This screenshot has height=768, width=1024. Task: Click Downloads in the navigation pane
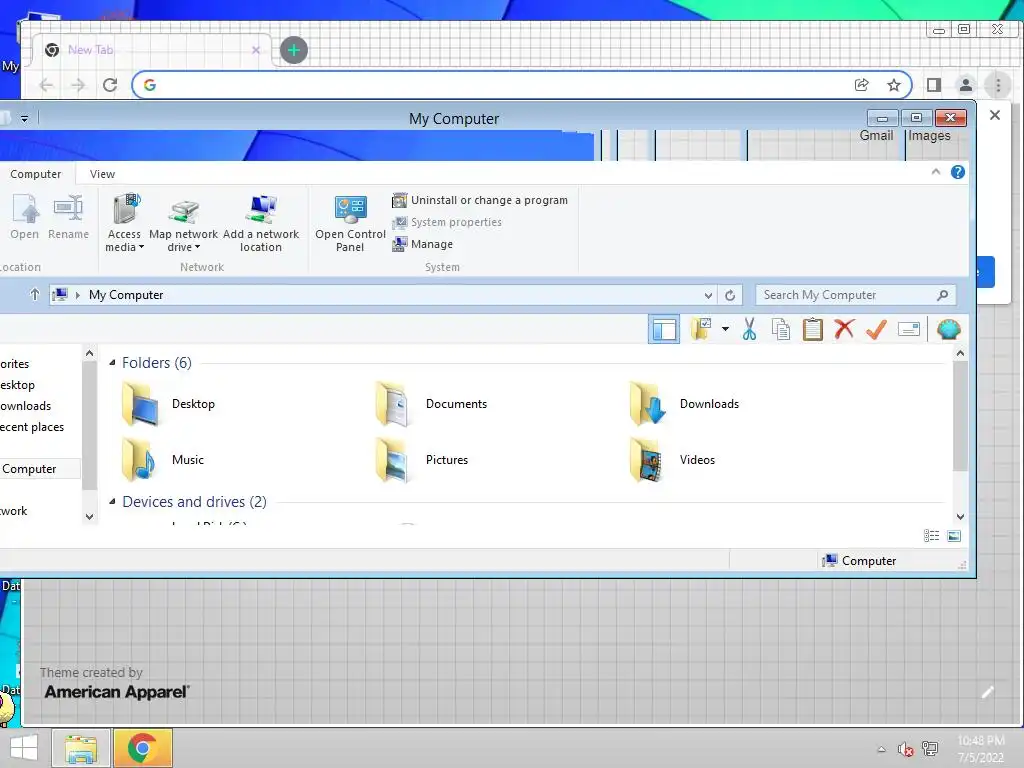(25, 406)
